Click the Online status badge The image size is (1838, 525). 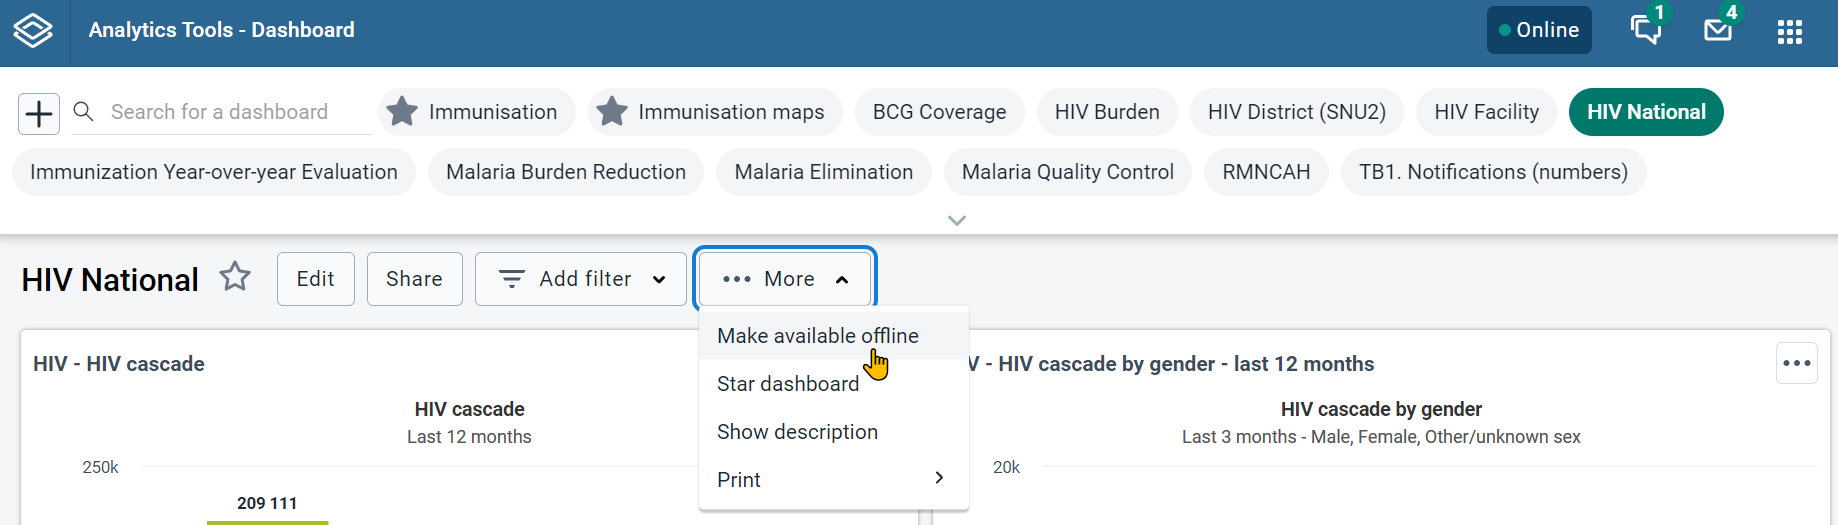coord(1539,30)
